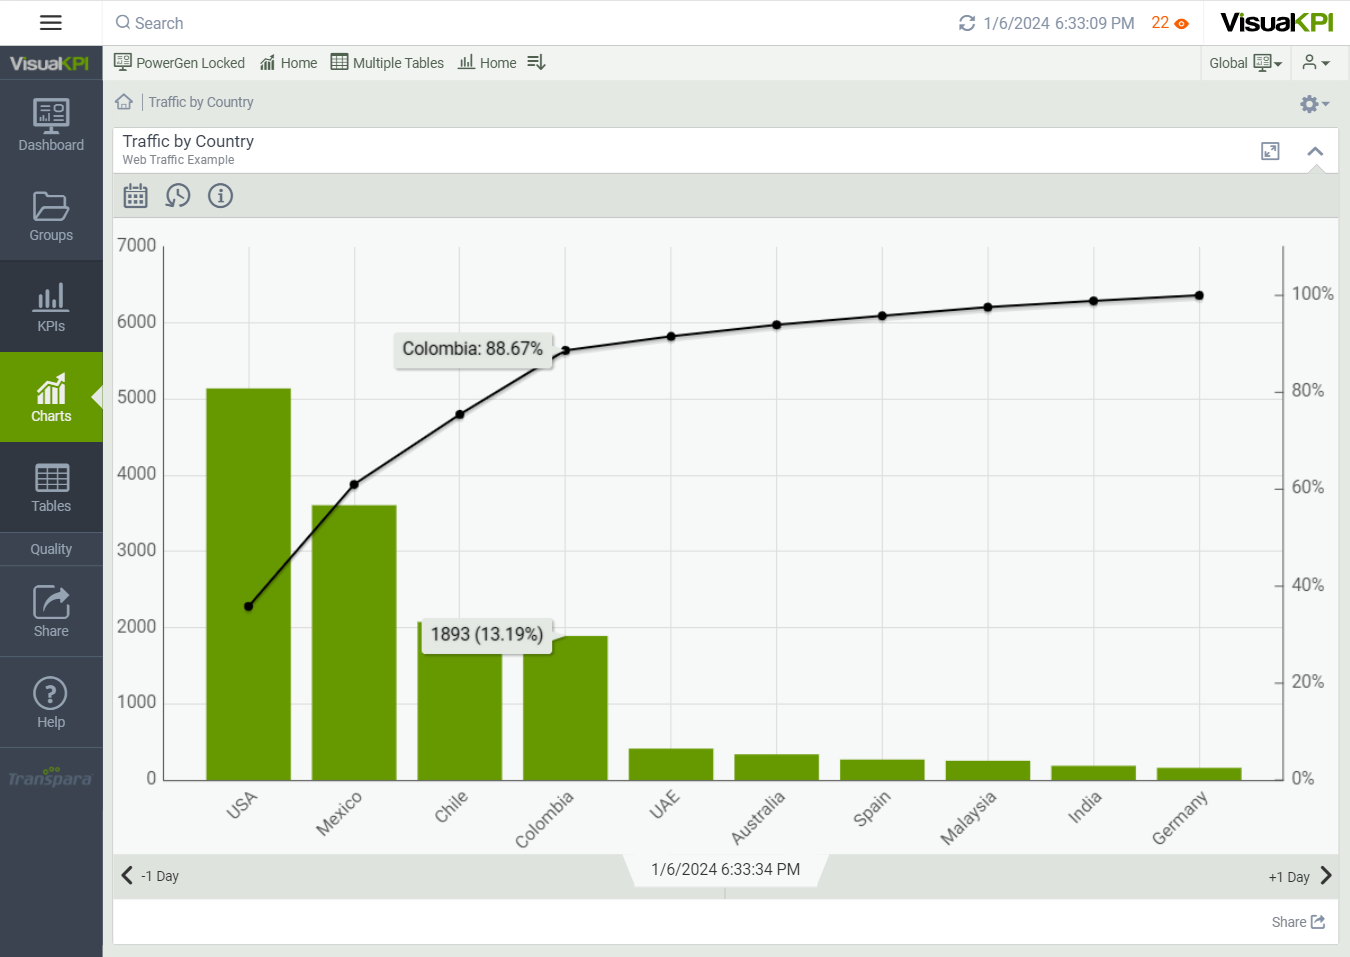Open the time history clock icon
1350x957 pixels.
pyautogui.click(x=178, y=196)
